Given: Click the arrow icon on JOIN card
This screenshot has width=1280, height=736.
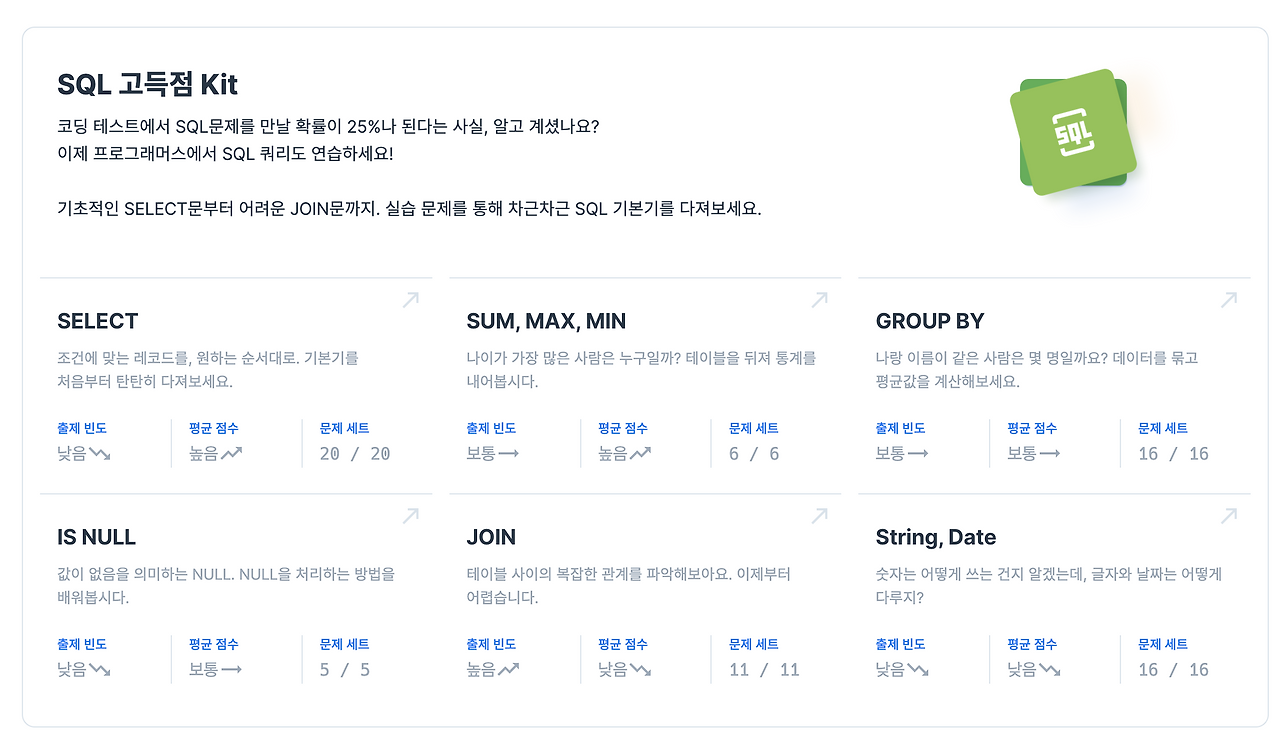Looking at the screenshot, I should (x=819, y=516).
